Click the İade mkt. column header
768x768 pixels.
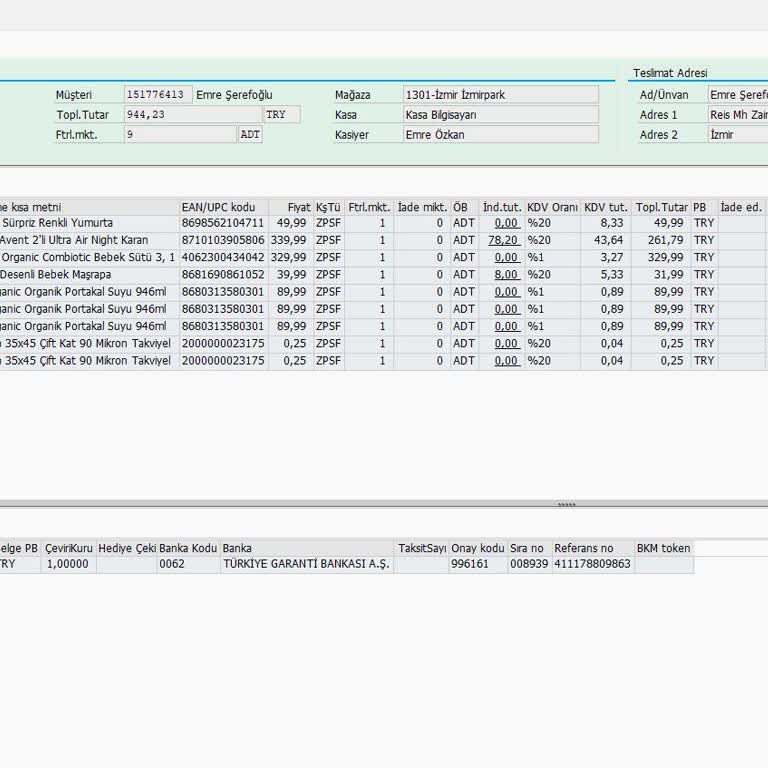421,207
